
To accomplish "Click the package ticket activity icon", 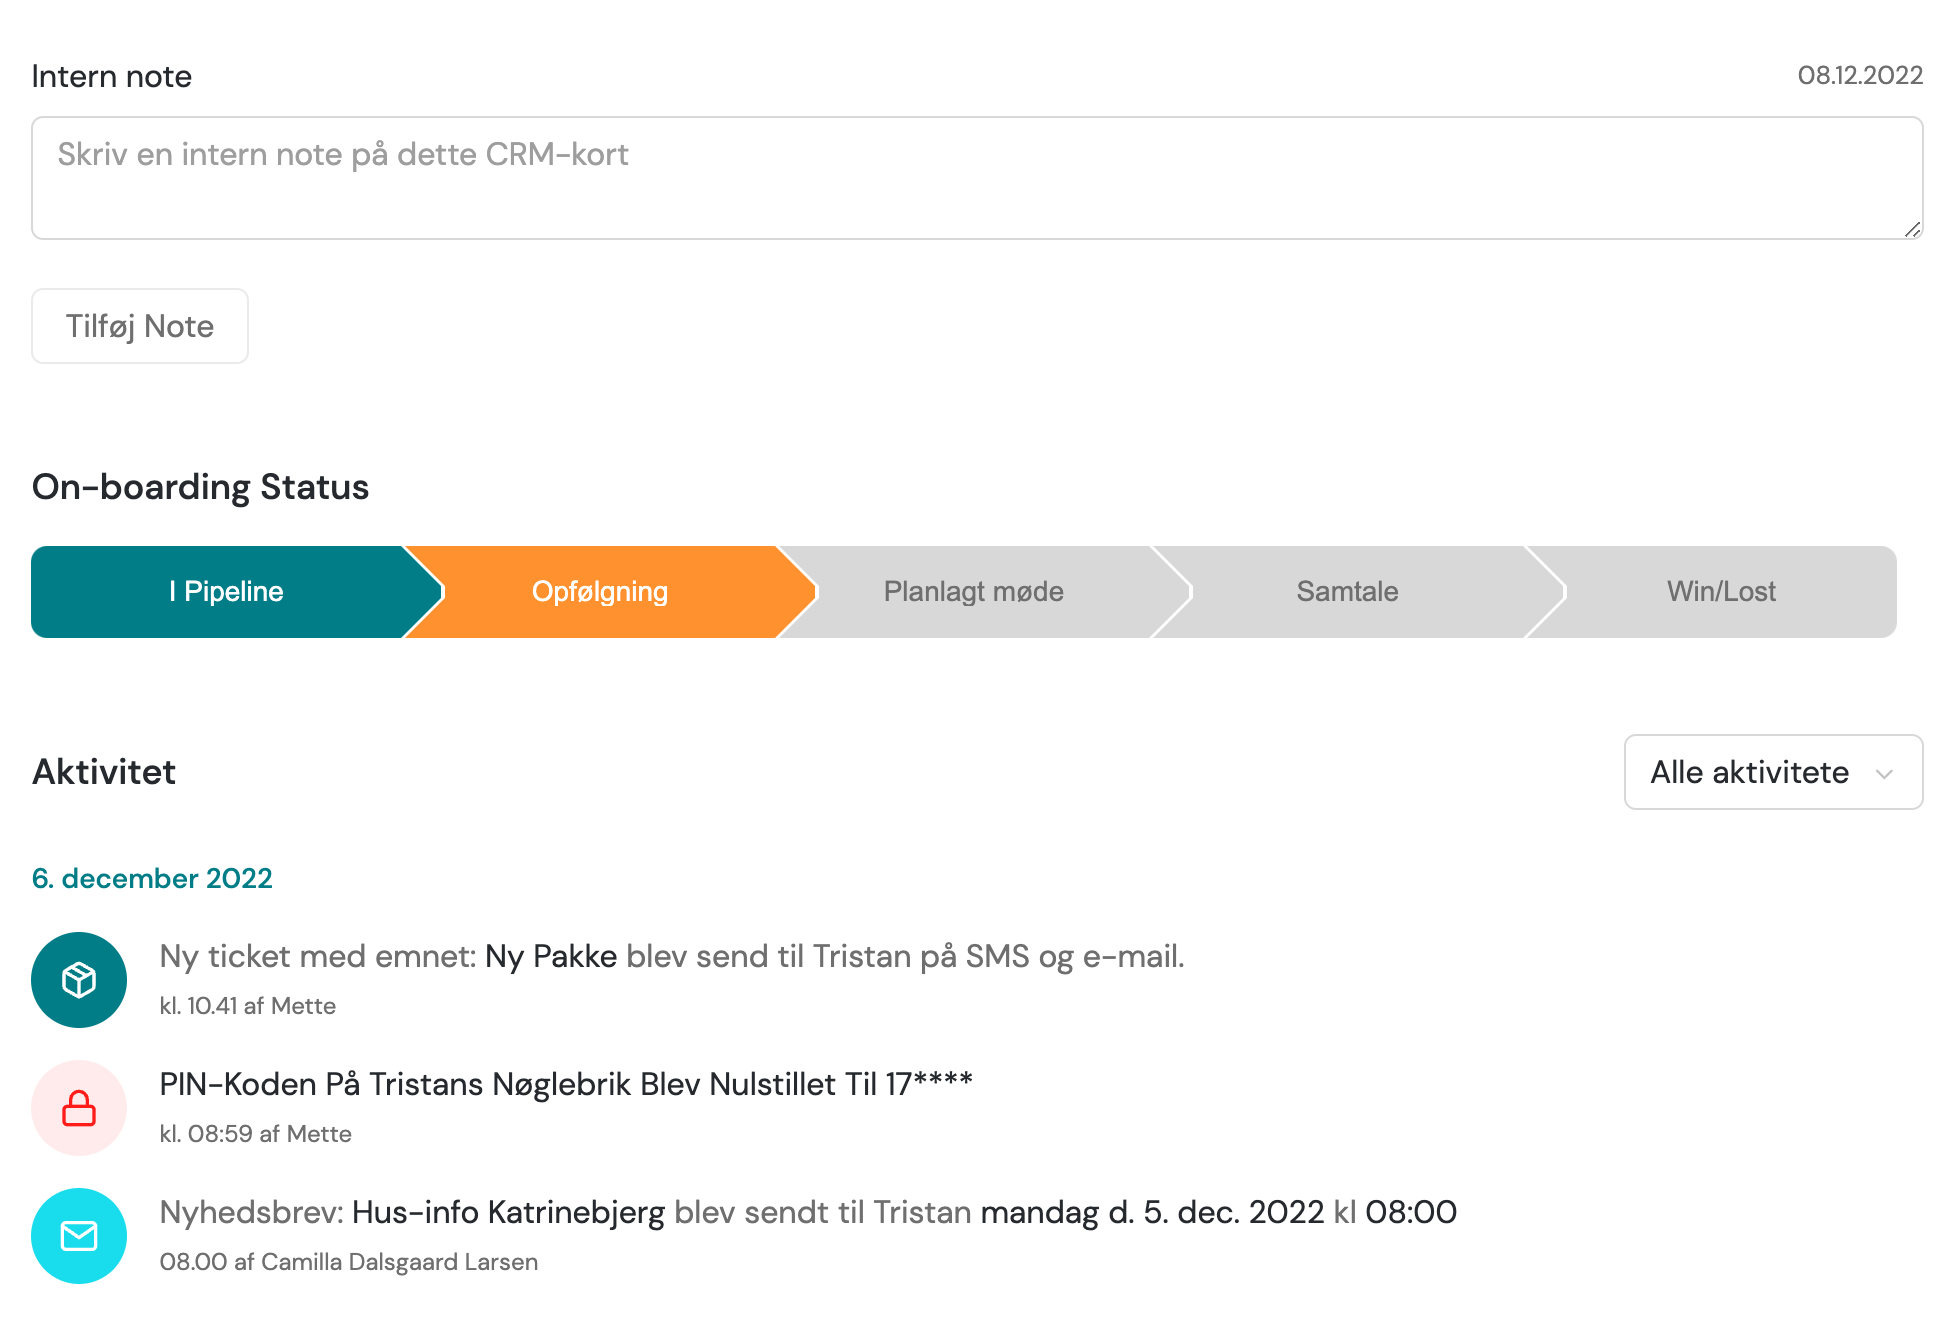I will [x=79, y=980].
